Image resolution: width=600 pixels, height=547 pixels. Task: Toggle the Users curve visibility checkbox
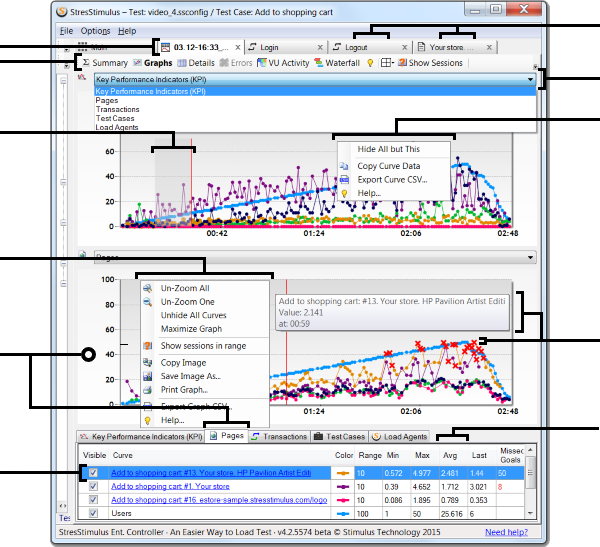coord(93,513)
